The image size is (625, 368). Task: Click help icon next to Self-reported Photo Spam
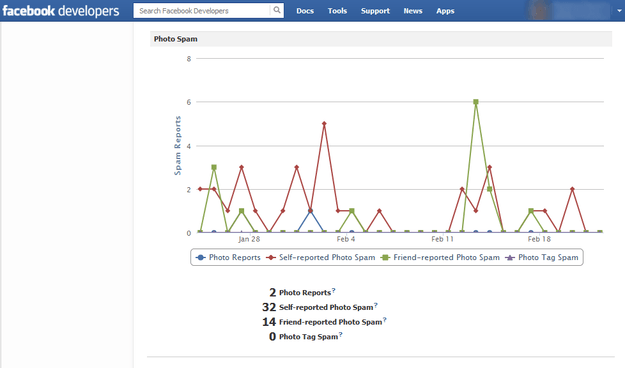375,305
